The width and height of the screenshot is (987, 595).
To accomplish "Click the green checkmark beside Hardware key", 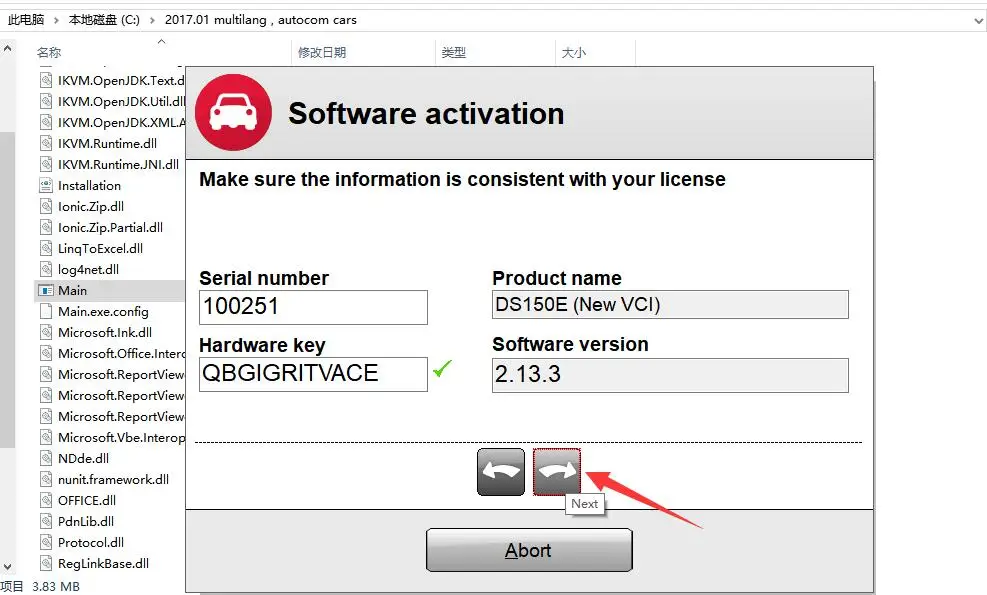I will coord(442,370).
